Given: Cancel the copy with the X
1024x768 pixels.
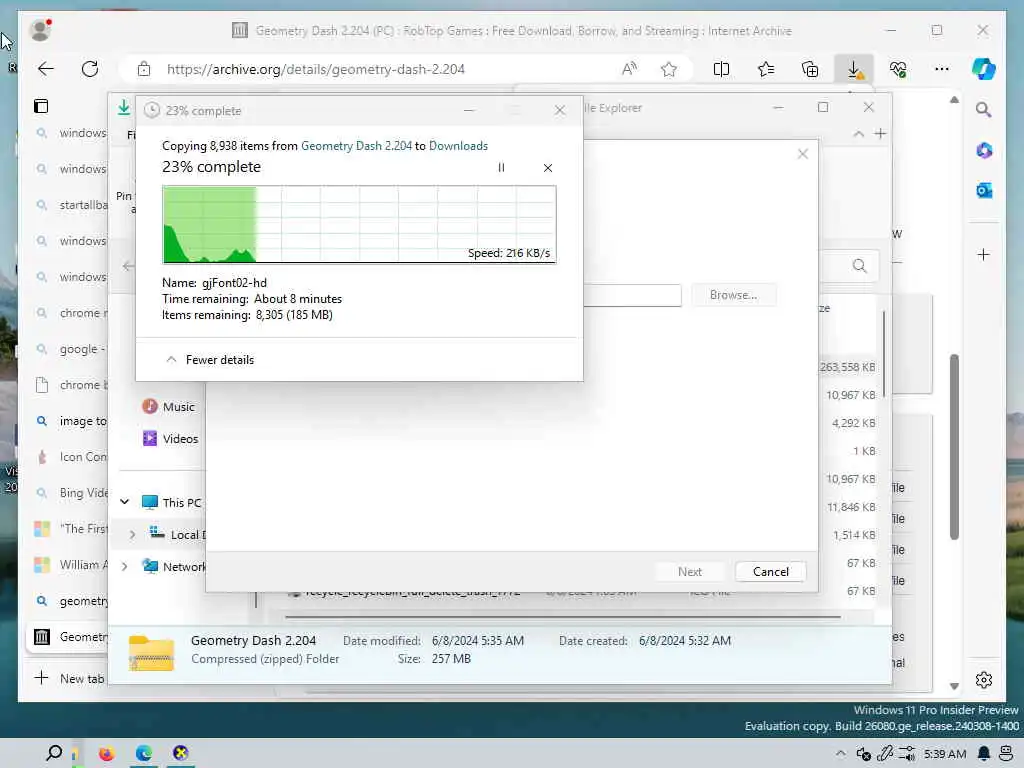Looking at the screenshot, I should pyautogui.click(x=548, y=168).
